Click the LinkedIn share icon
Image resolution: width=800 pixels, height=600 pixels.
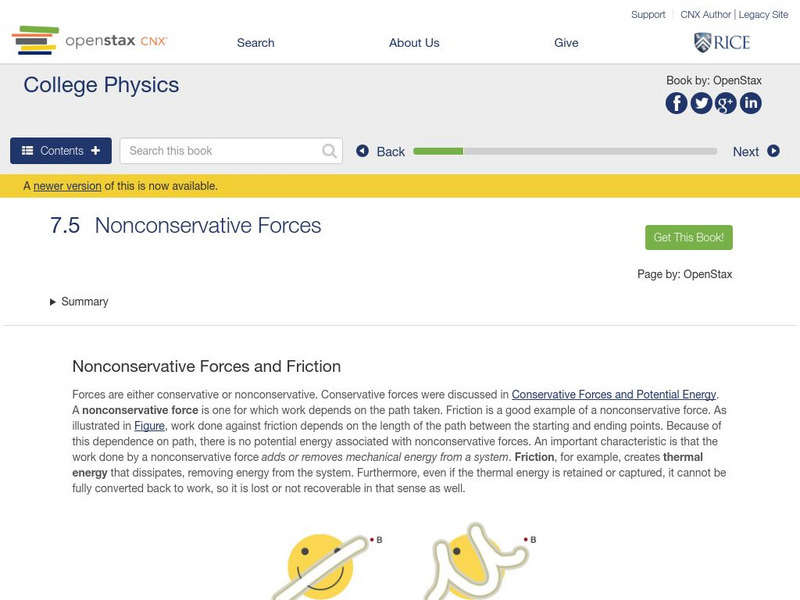750,103
